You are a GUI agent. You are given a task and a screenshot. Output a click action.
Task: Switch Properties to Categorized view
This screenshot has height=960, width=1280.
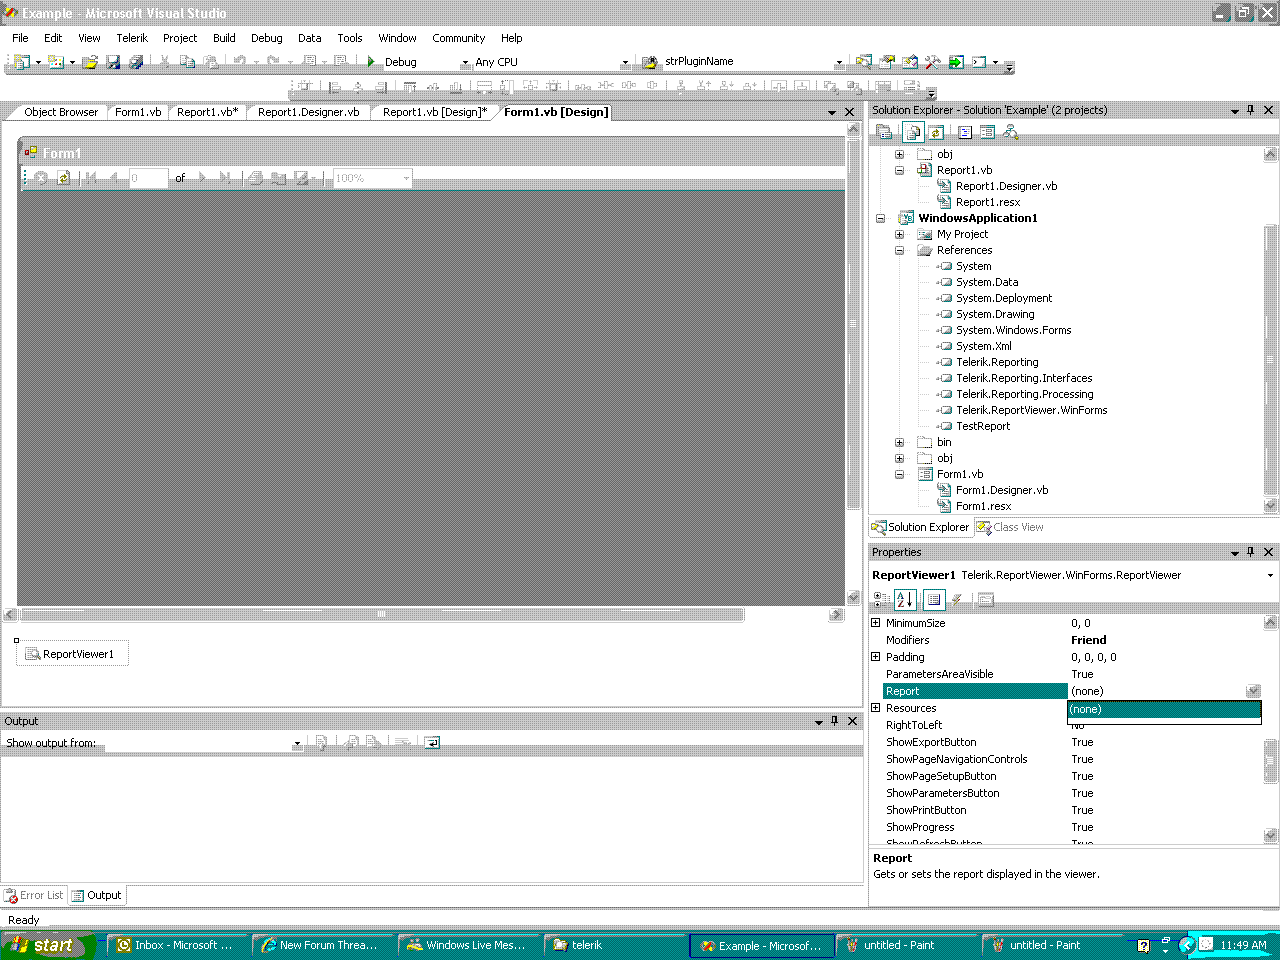click(881, 600)
